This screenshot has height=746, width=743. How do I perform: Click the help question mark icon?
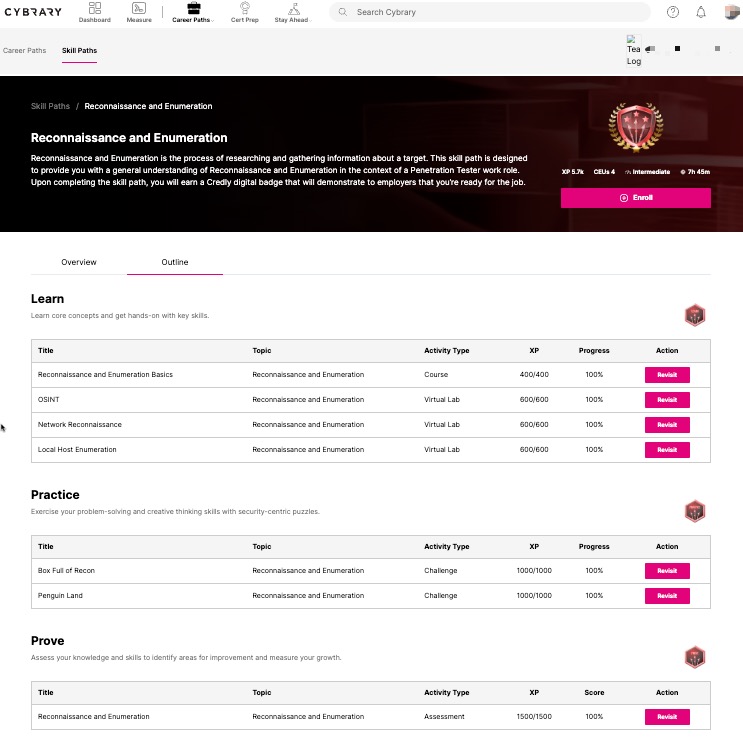673,12
